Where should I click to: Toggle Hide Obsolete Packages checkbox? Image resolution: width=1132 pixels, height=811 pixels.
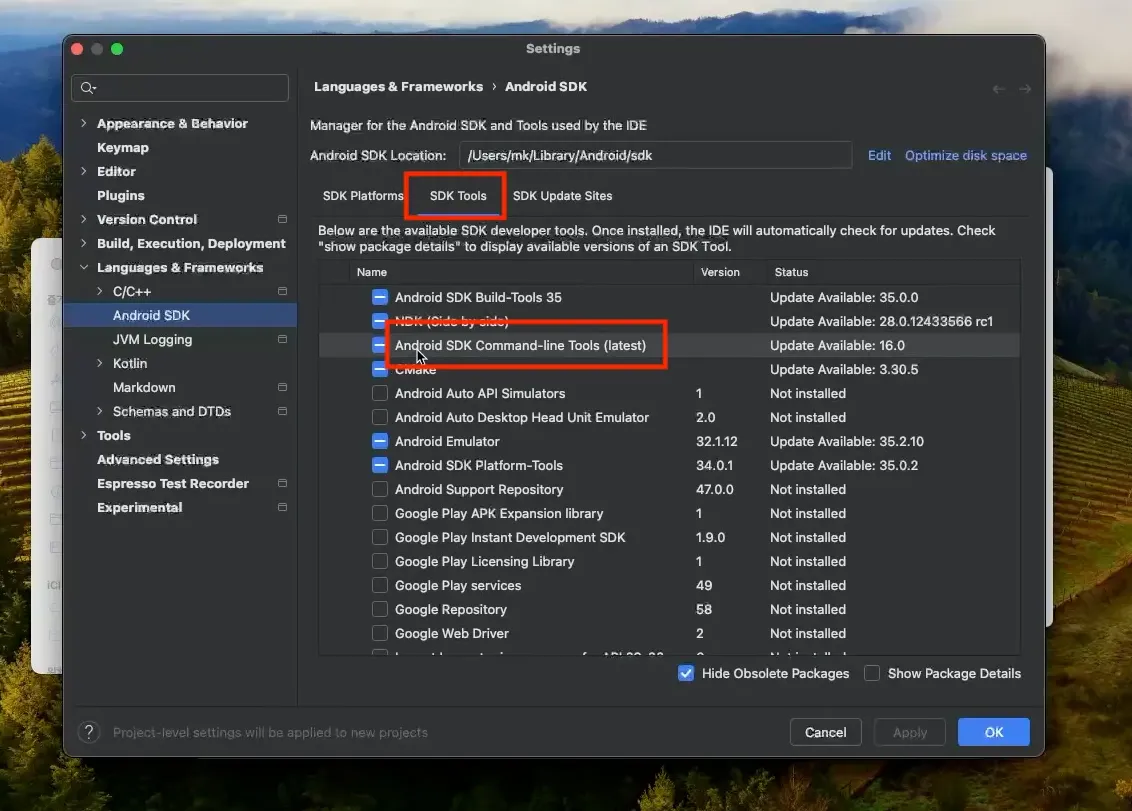686,673
